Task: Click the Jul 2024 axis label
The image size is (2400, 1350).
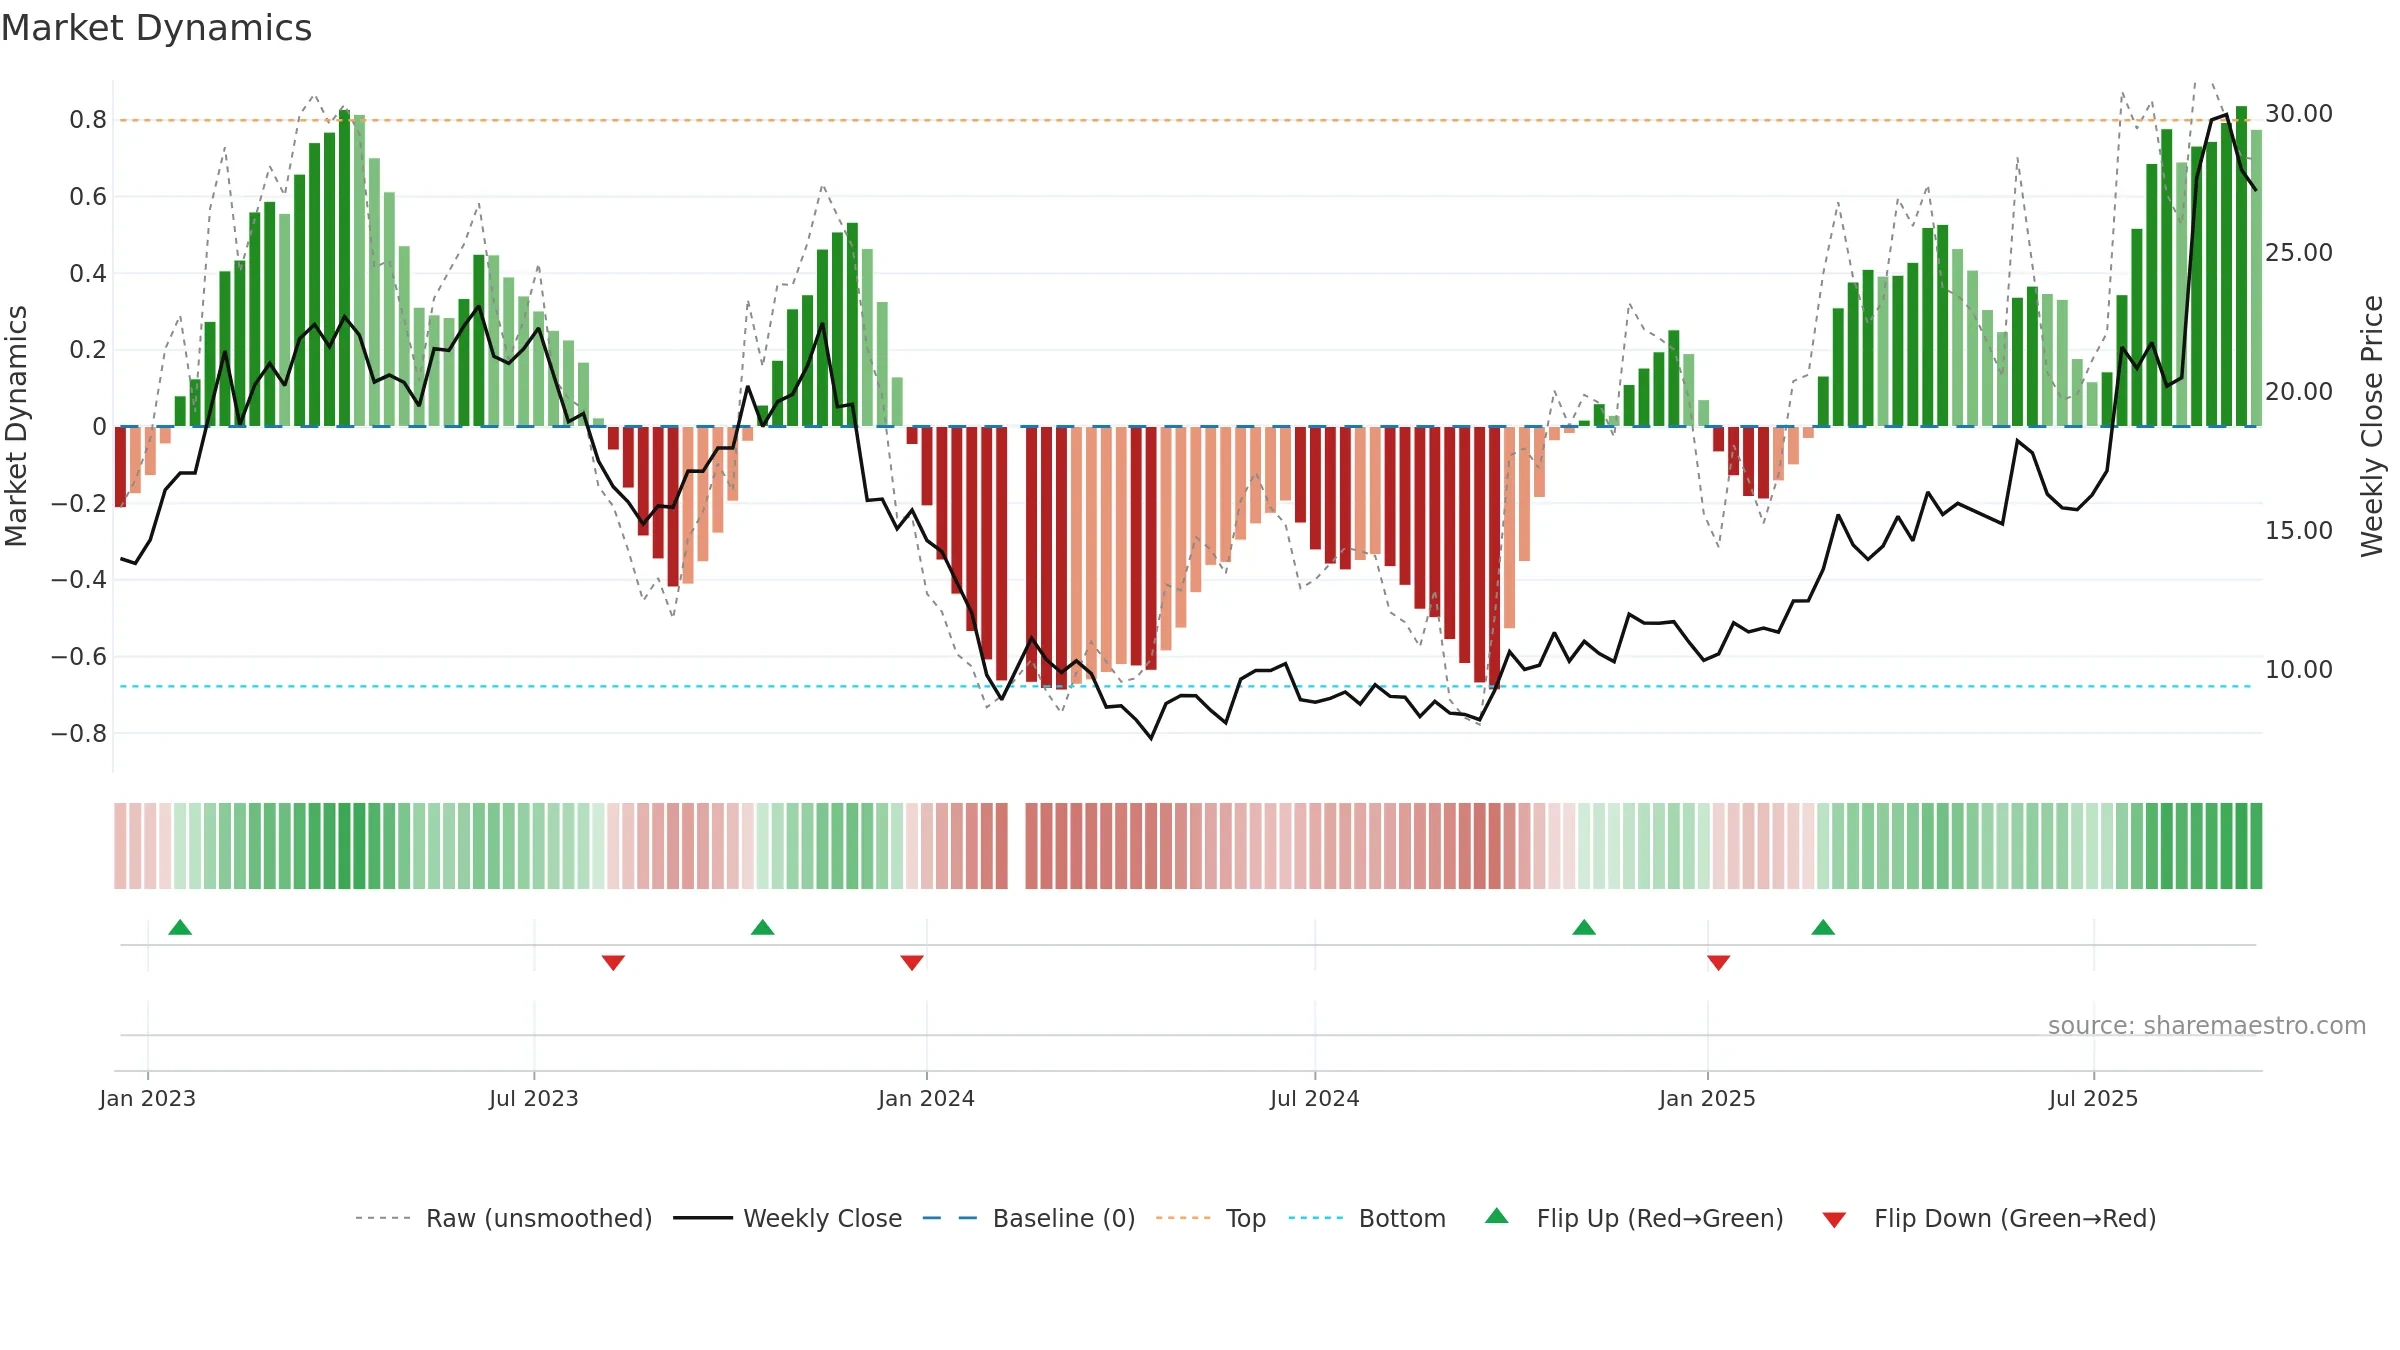Action: (x=1315, y=1098)
